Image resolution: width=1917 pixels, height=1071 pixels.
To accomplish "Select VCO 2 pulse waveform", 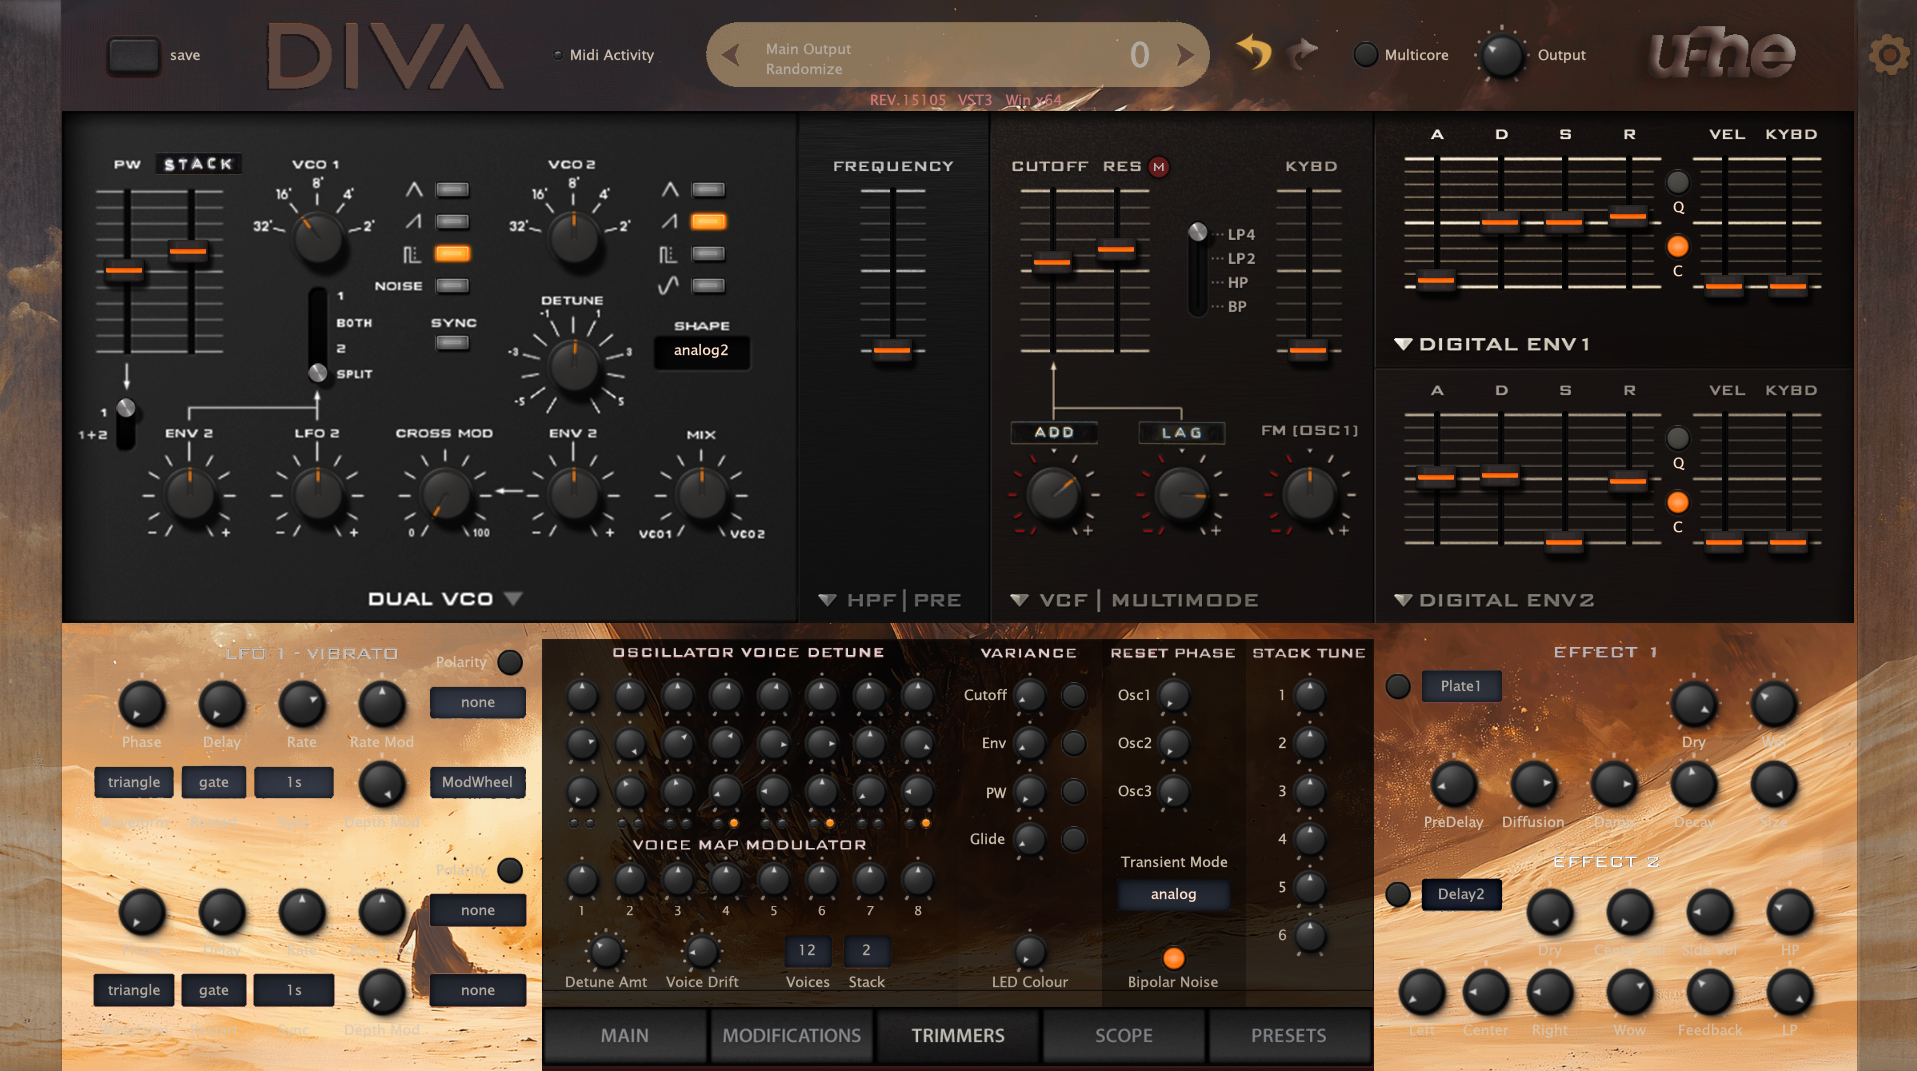I will [x=708, y=254].
